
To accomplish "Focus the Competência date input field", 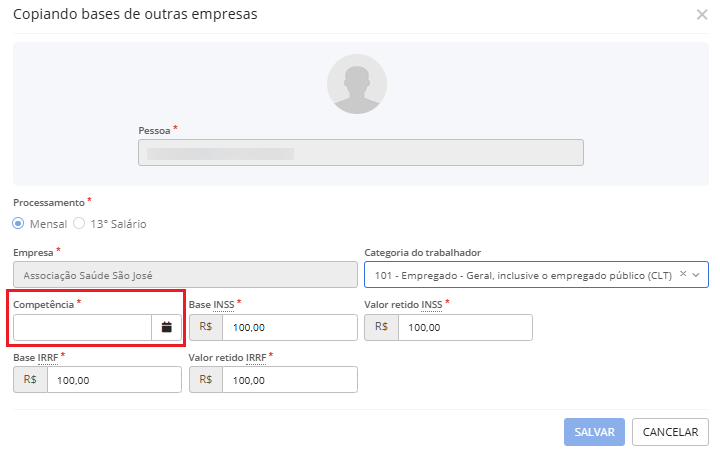I will (82, 327).
